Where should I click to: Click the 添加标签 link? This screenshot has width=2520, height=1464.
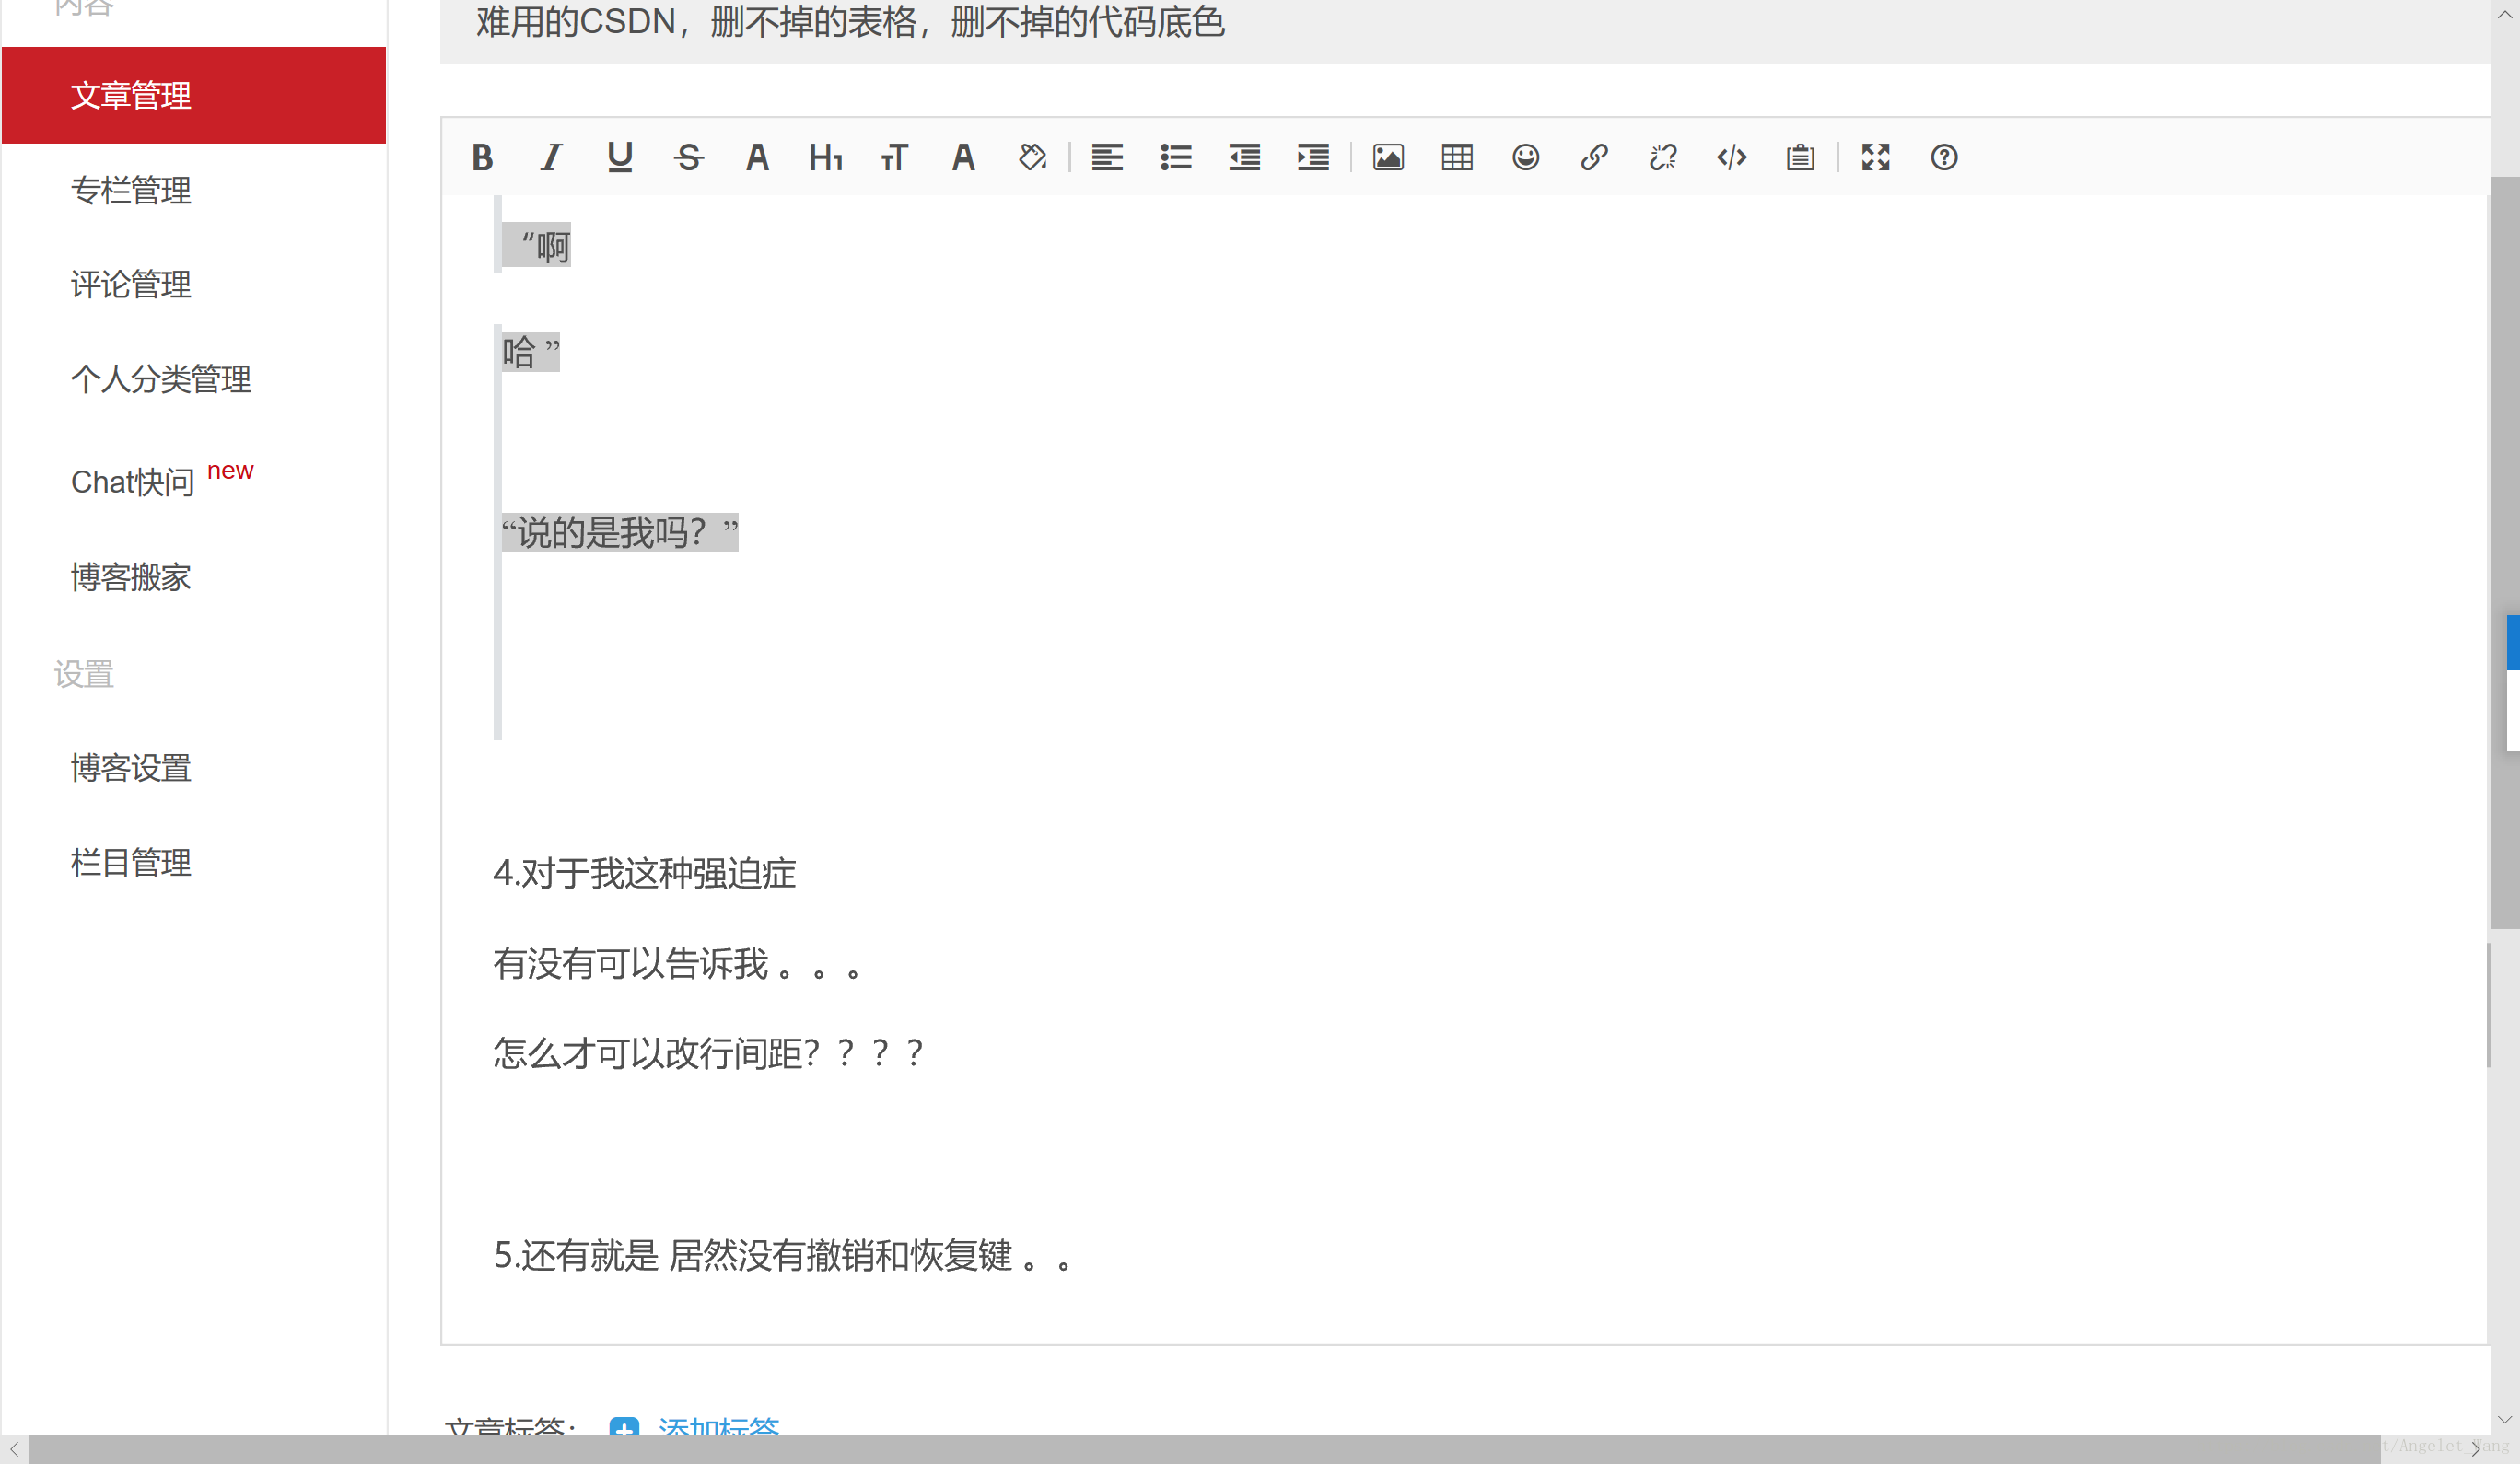[718, 1424]
